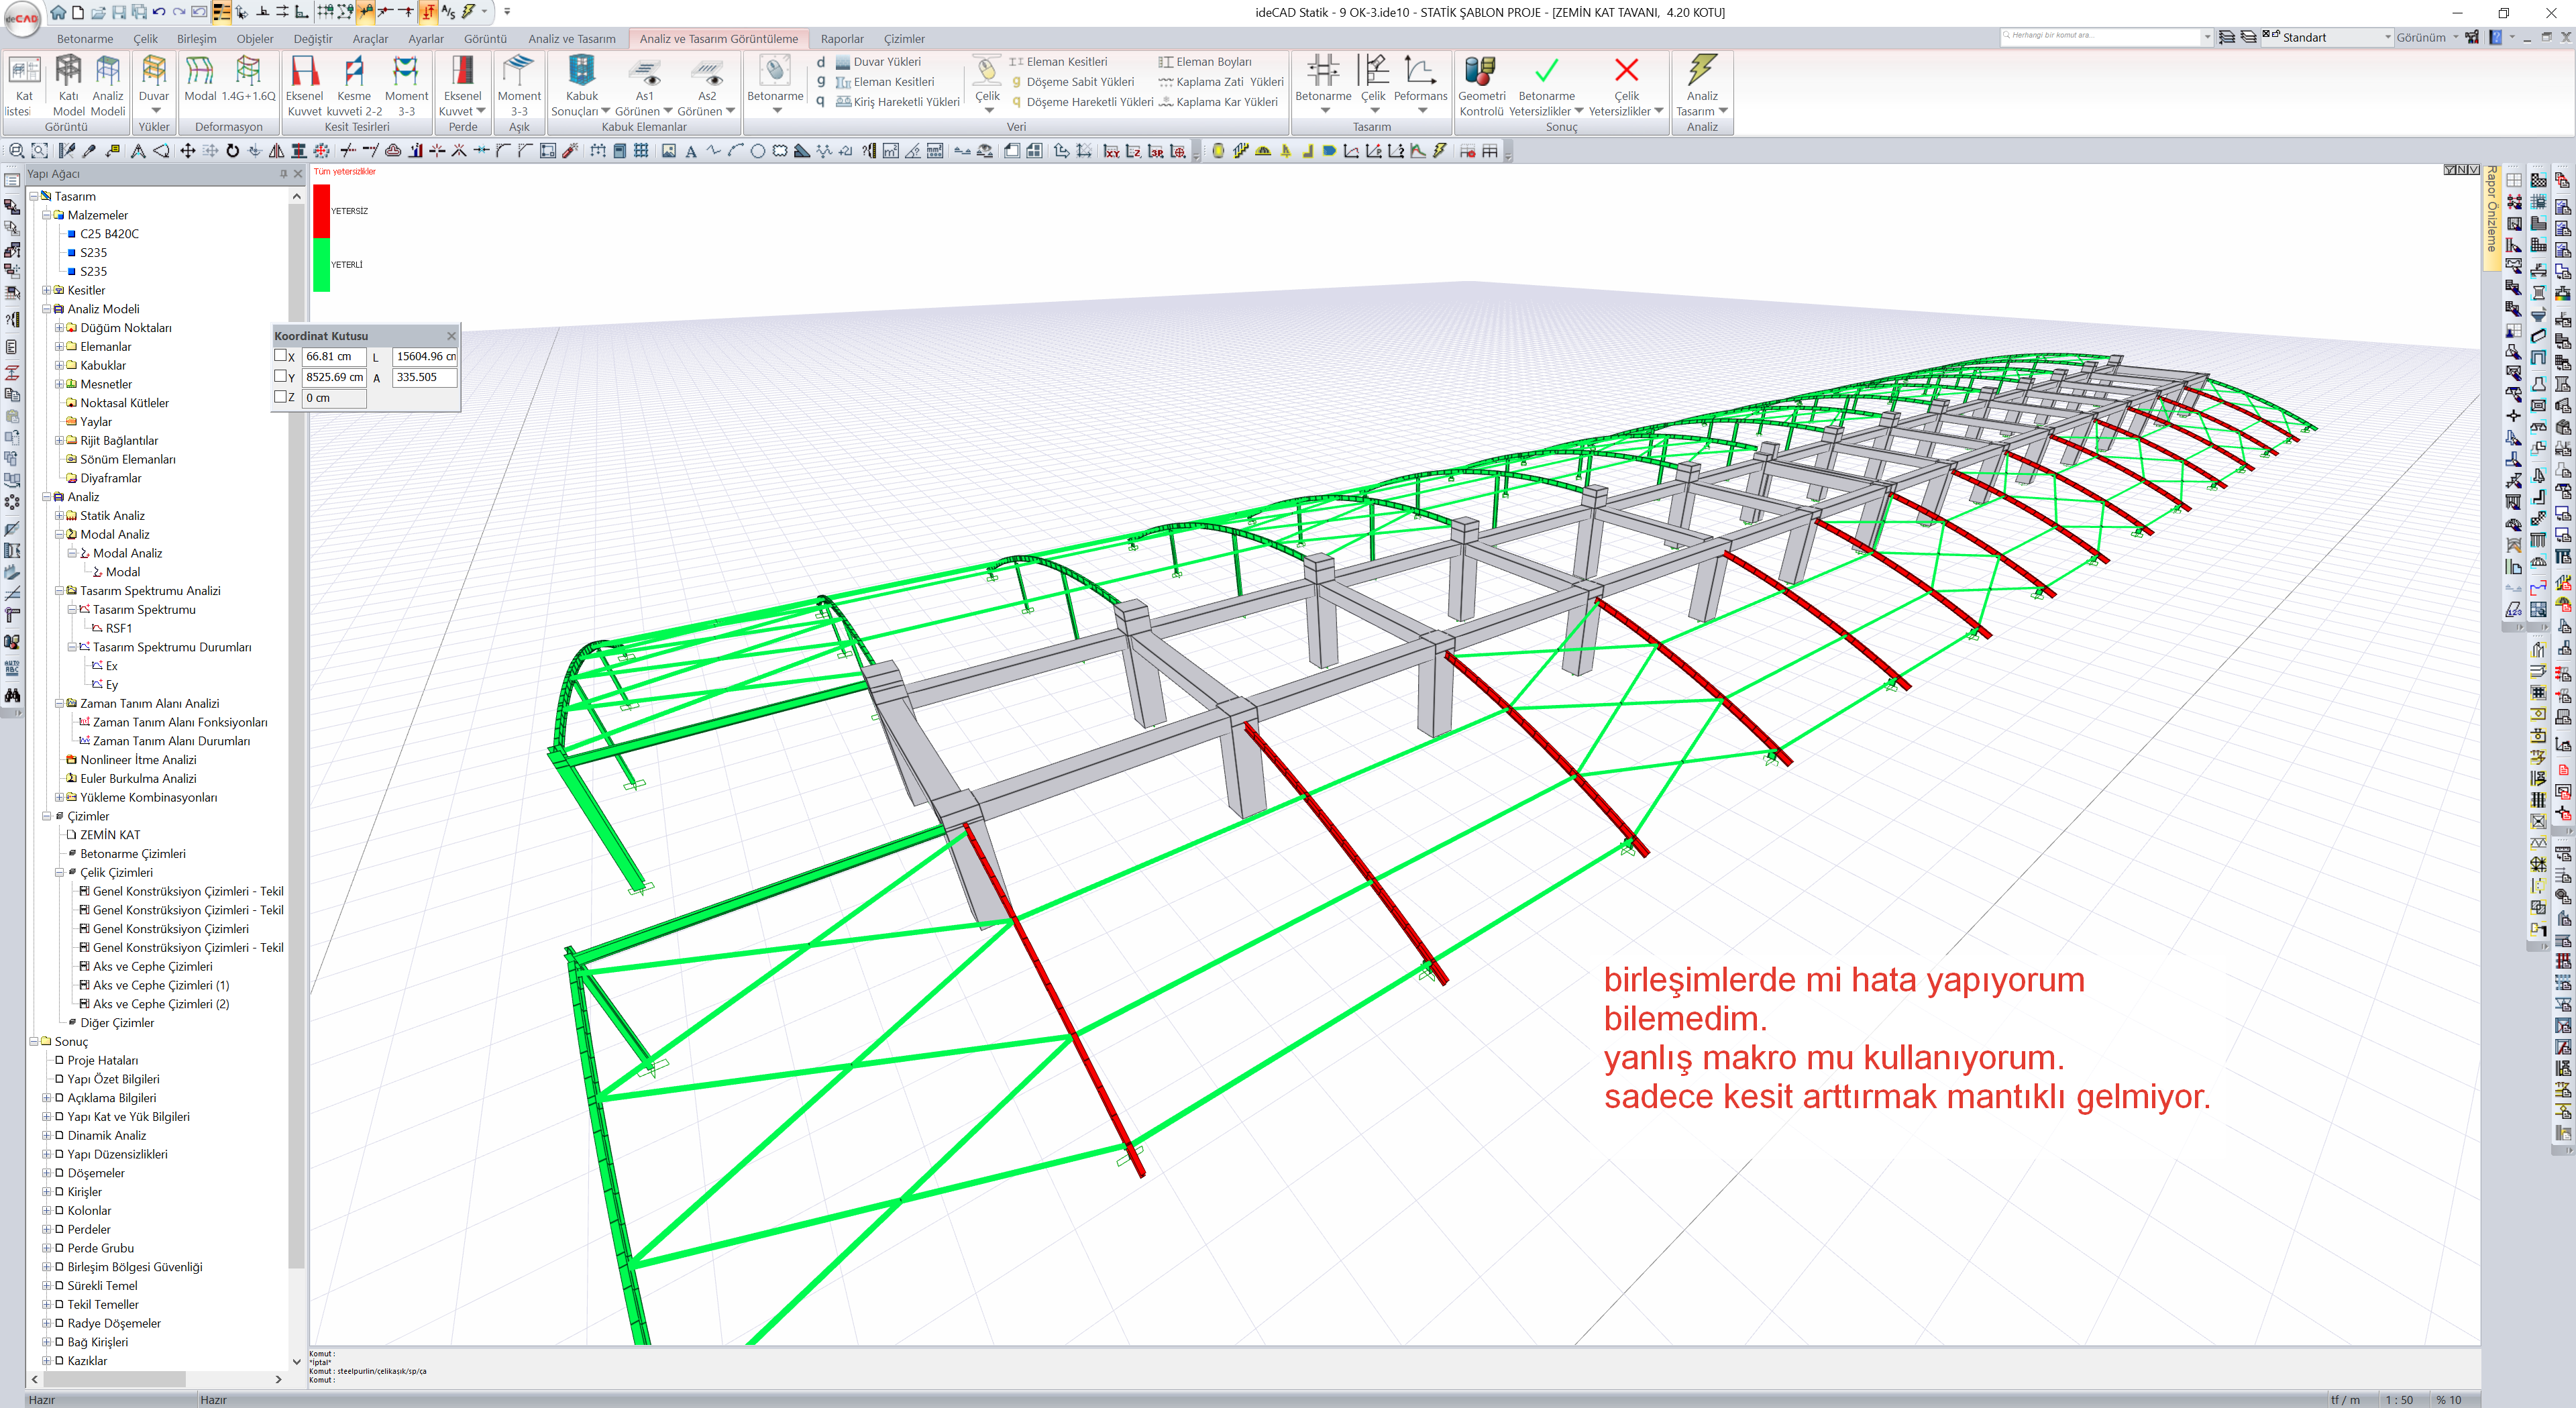Toggle Kirişler checkbox in tree
This screenshot has height=1408, width=2576.
pos(59,1192)
